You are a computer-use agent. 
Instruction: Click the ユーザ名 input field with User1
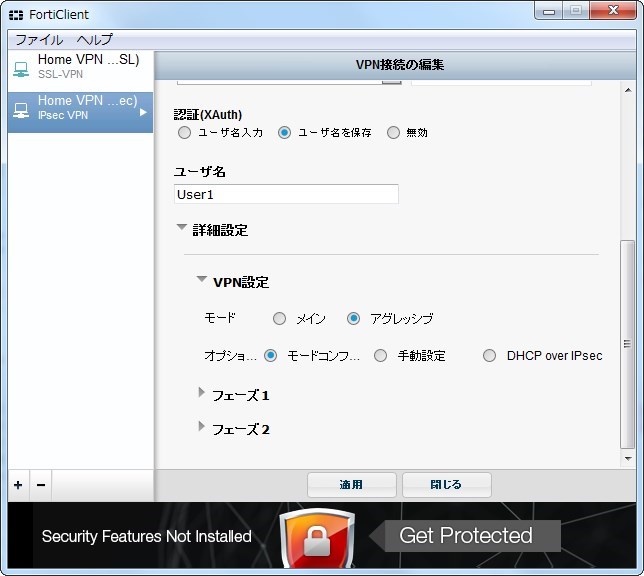[286, 194]
